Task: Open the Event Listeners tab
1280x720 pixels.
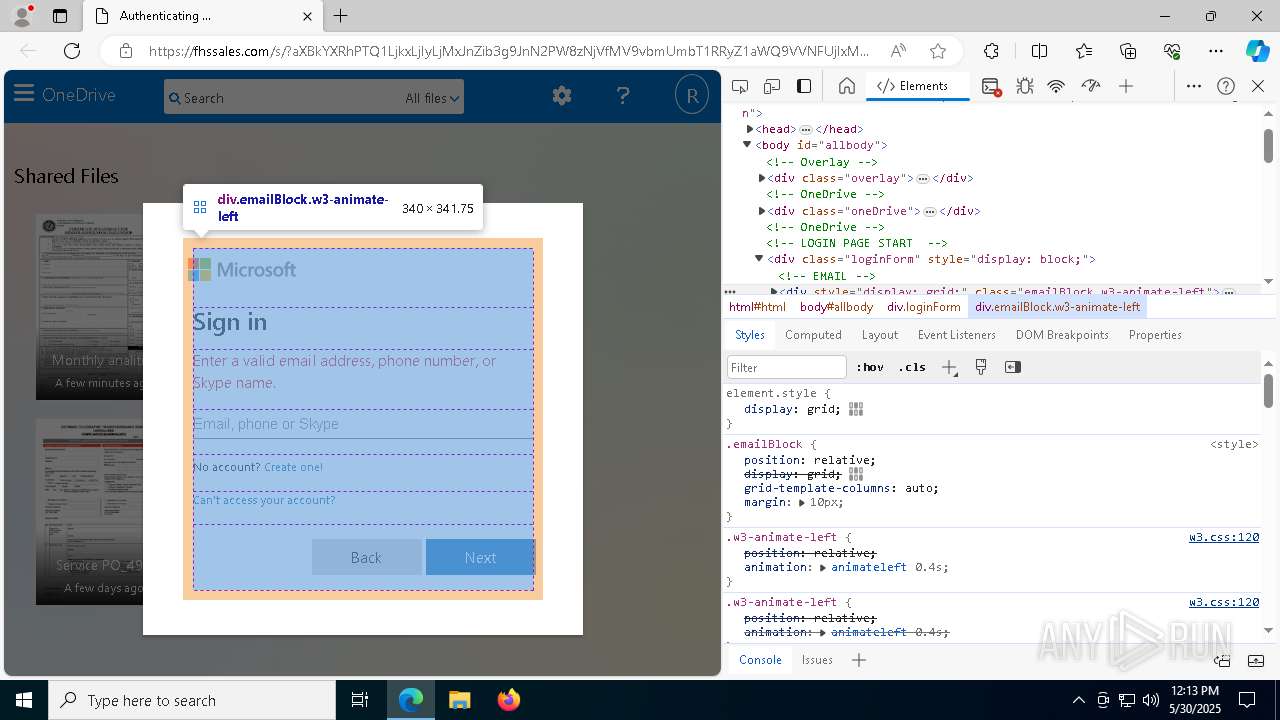Action: [x=957, y=335]
